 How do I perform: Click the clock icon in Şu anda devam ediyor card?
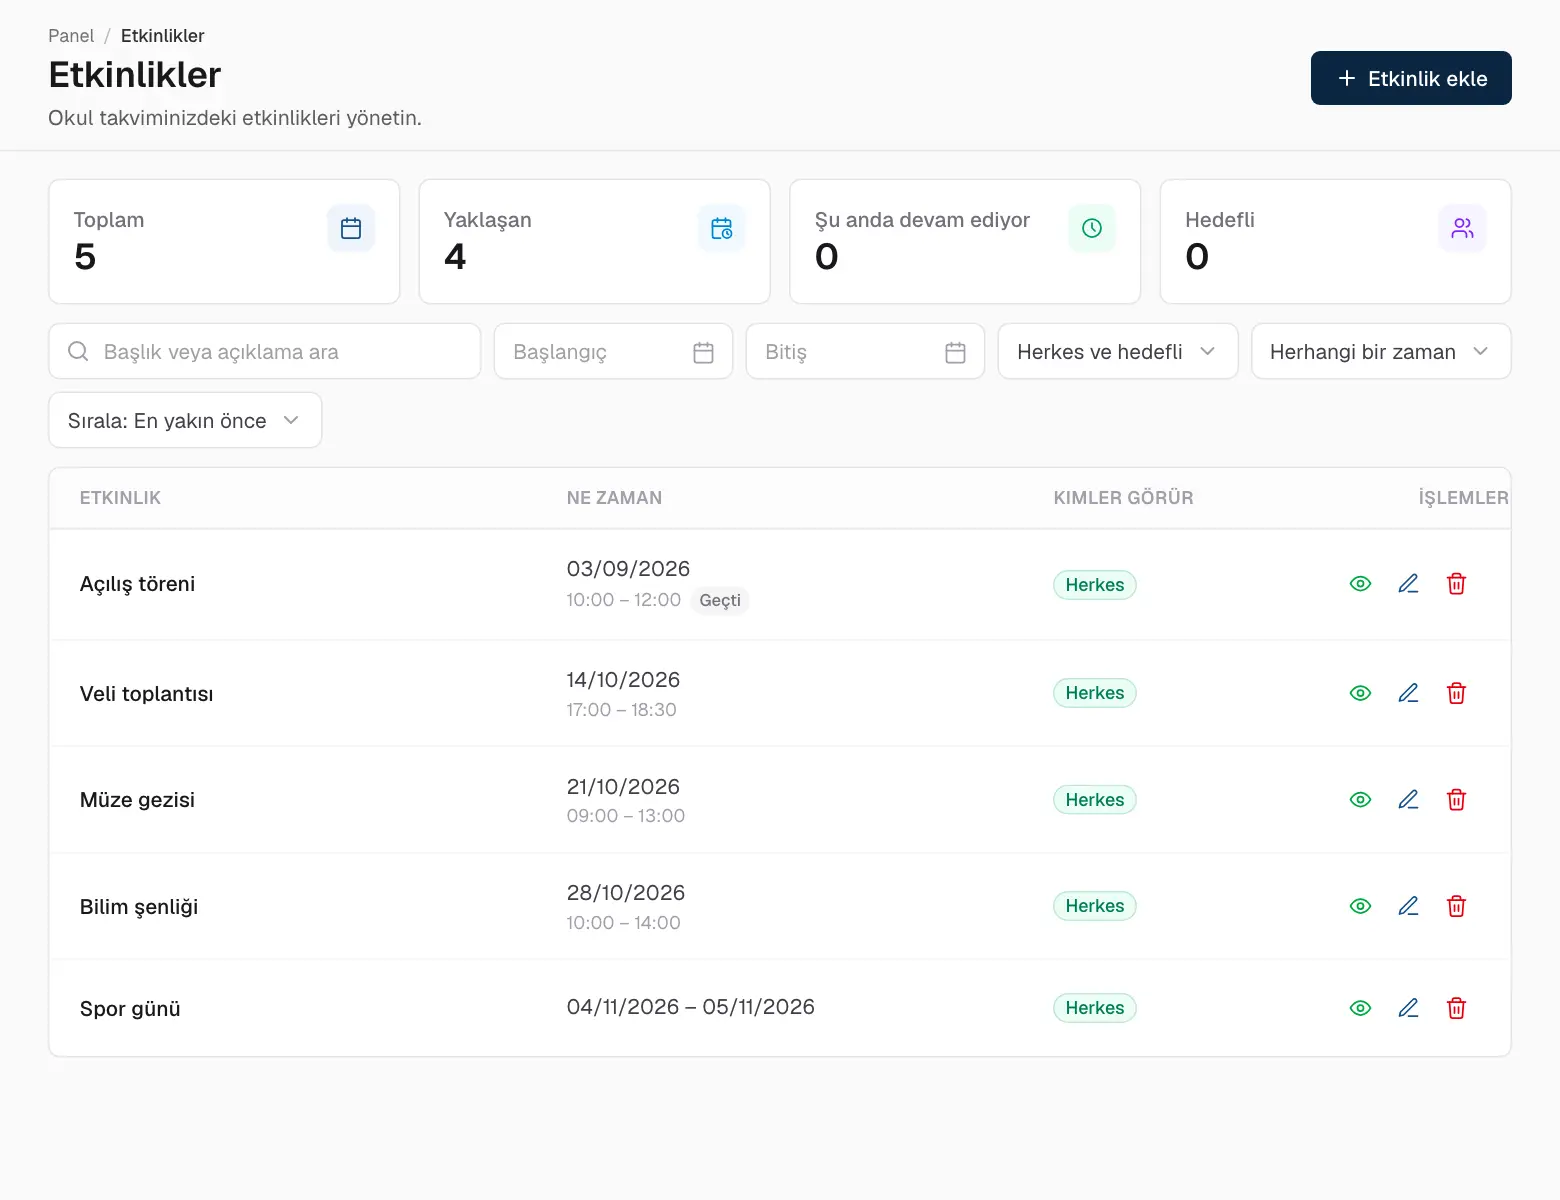[x=1092, y=228]
